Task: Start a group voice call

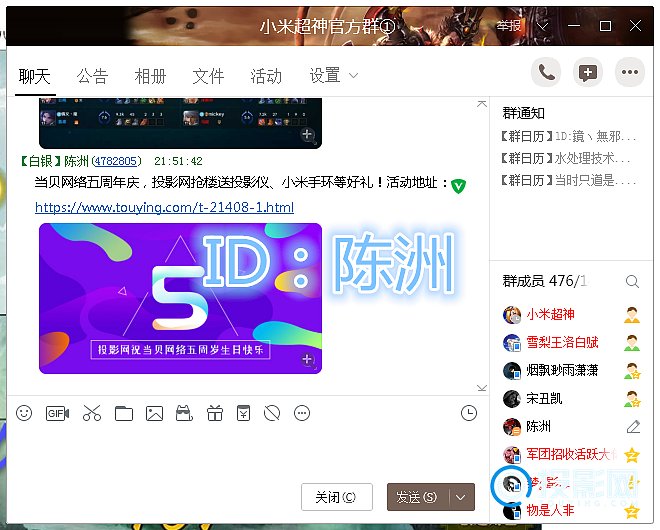Action: click(546, 73)
